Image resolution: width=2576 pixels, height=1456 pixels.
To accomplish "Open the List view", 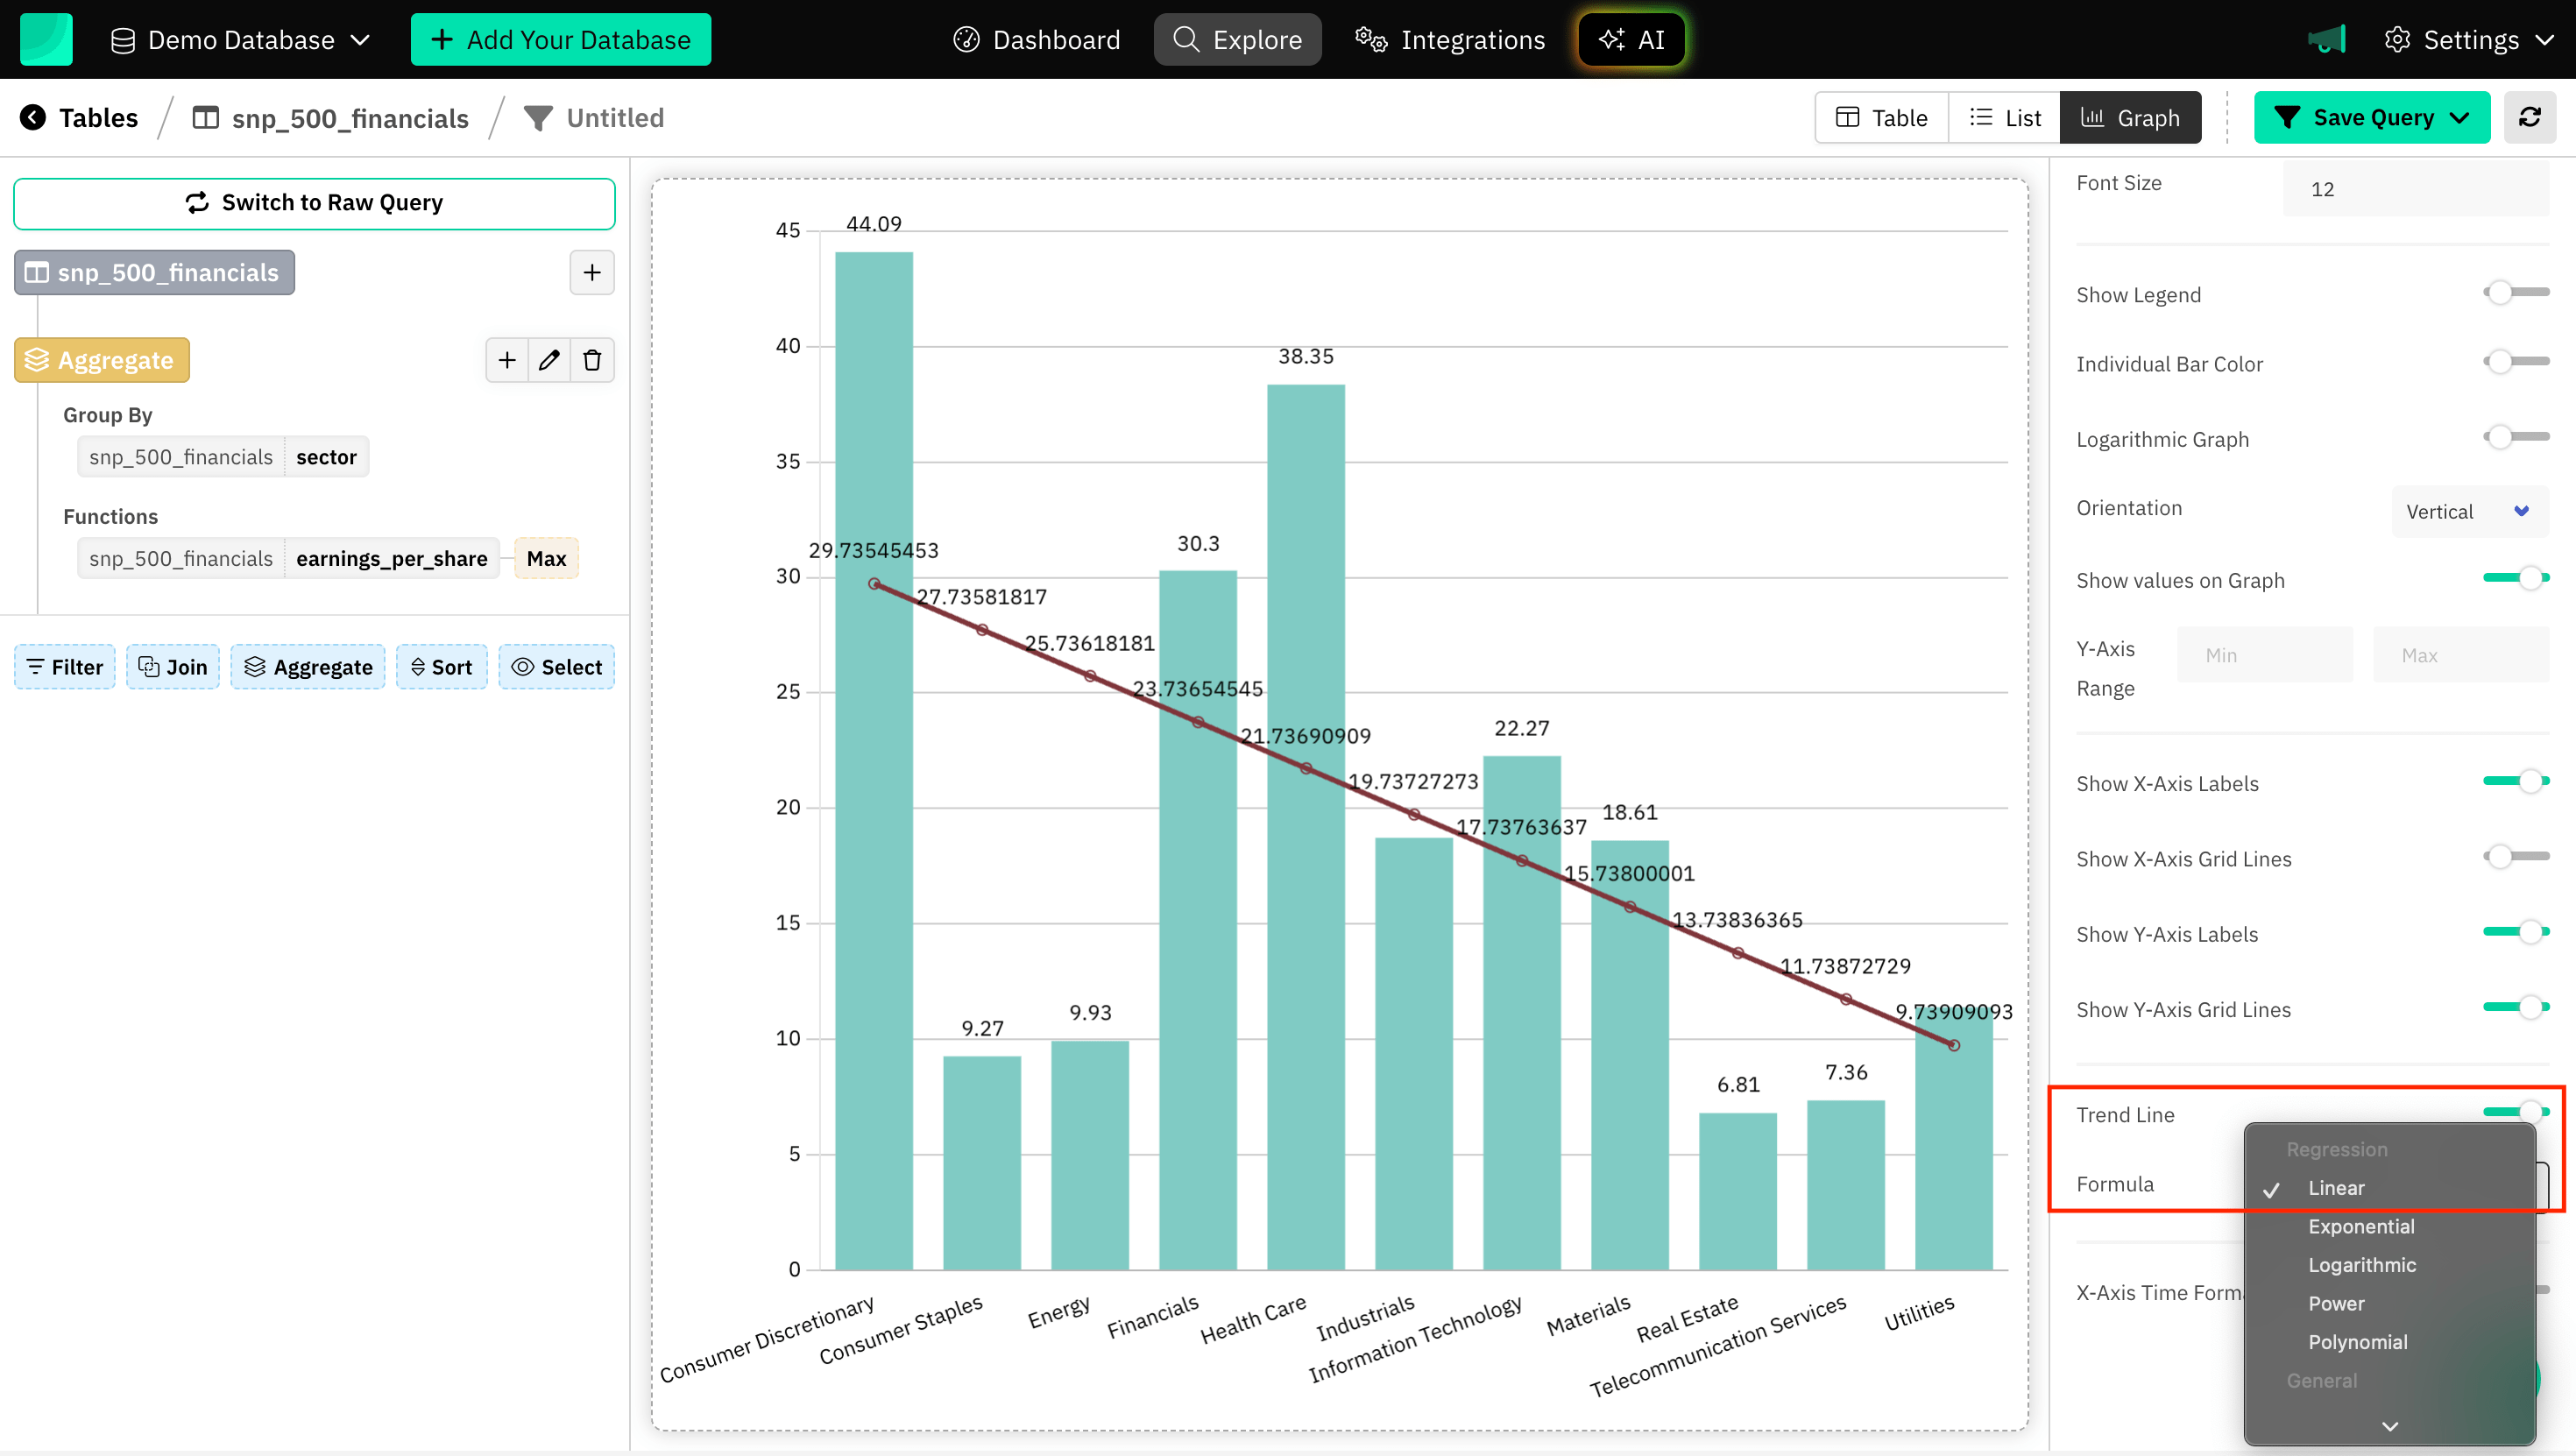I will (x=2004, y=117).
